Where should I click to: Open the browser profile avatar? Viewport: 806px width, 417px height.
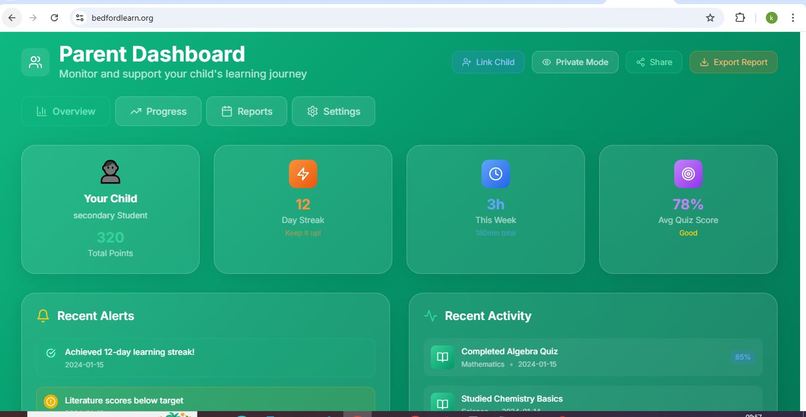click(x=771, y=18)
